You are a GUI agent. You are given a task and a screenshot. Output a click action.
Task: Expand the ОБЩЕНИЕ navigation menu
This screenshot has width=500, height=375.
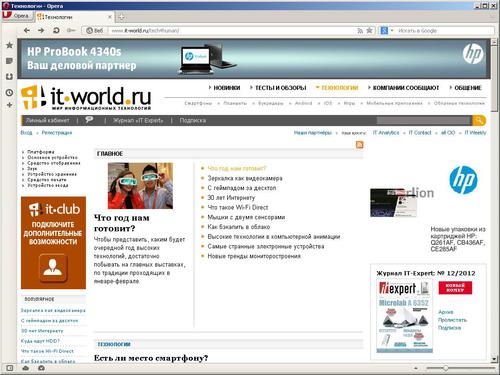pyautogui.click(x=465, y=88)
